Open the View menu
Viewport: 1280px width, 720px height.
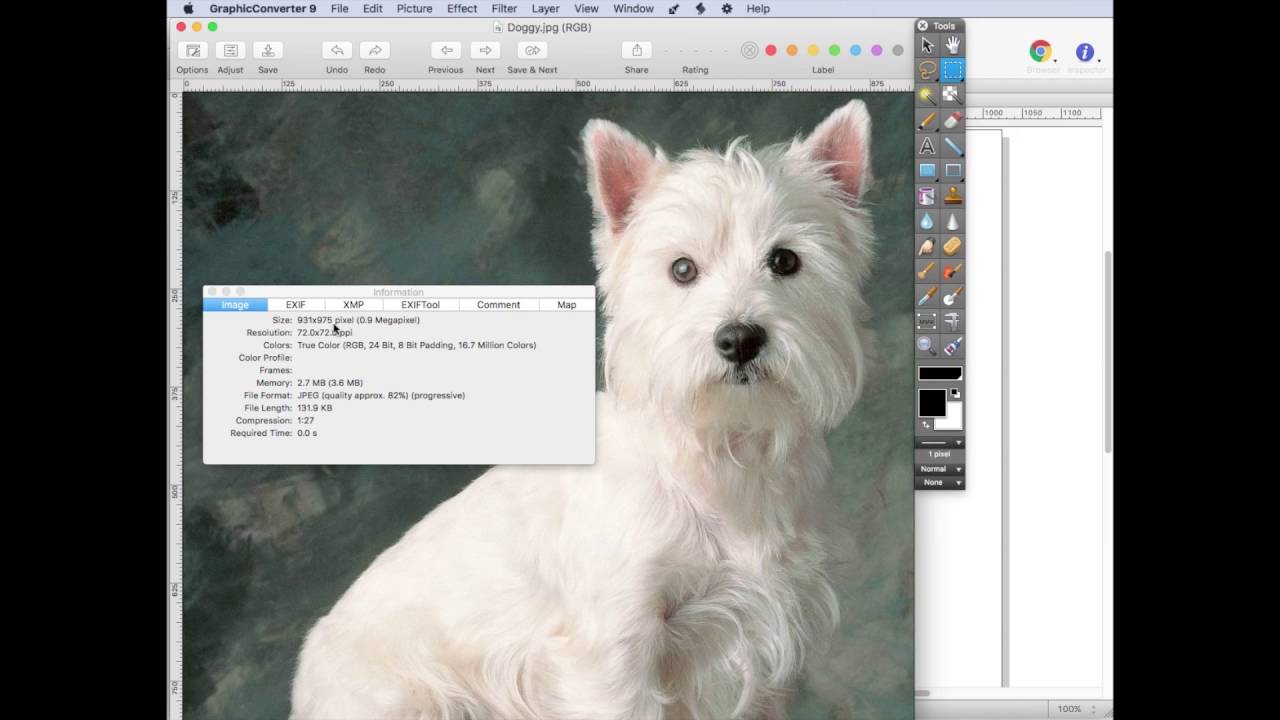pos(587,8)
